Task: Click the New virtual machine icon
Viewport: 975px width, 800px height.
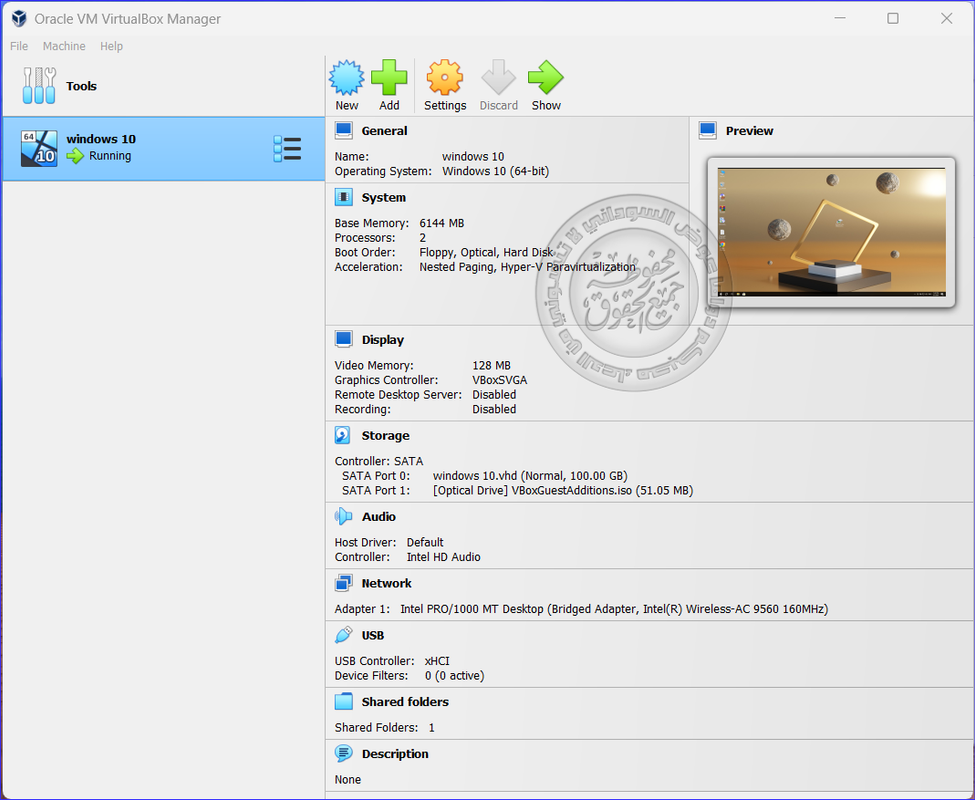Action: [347, 78]
